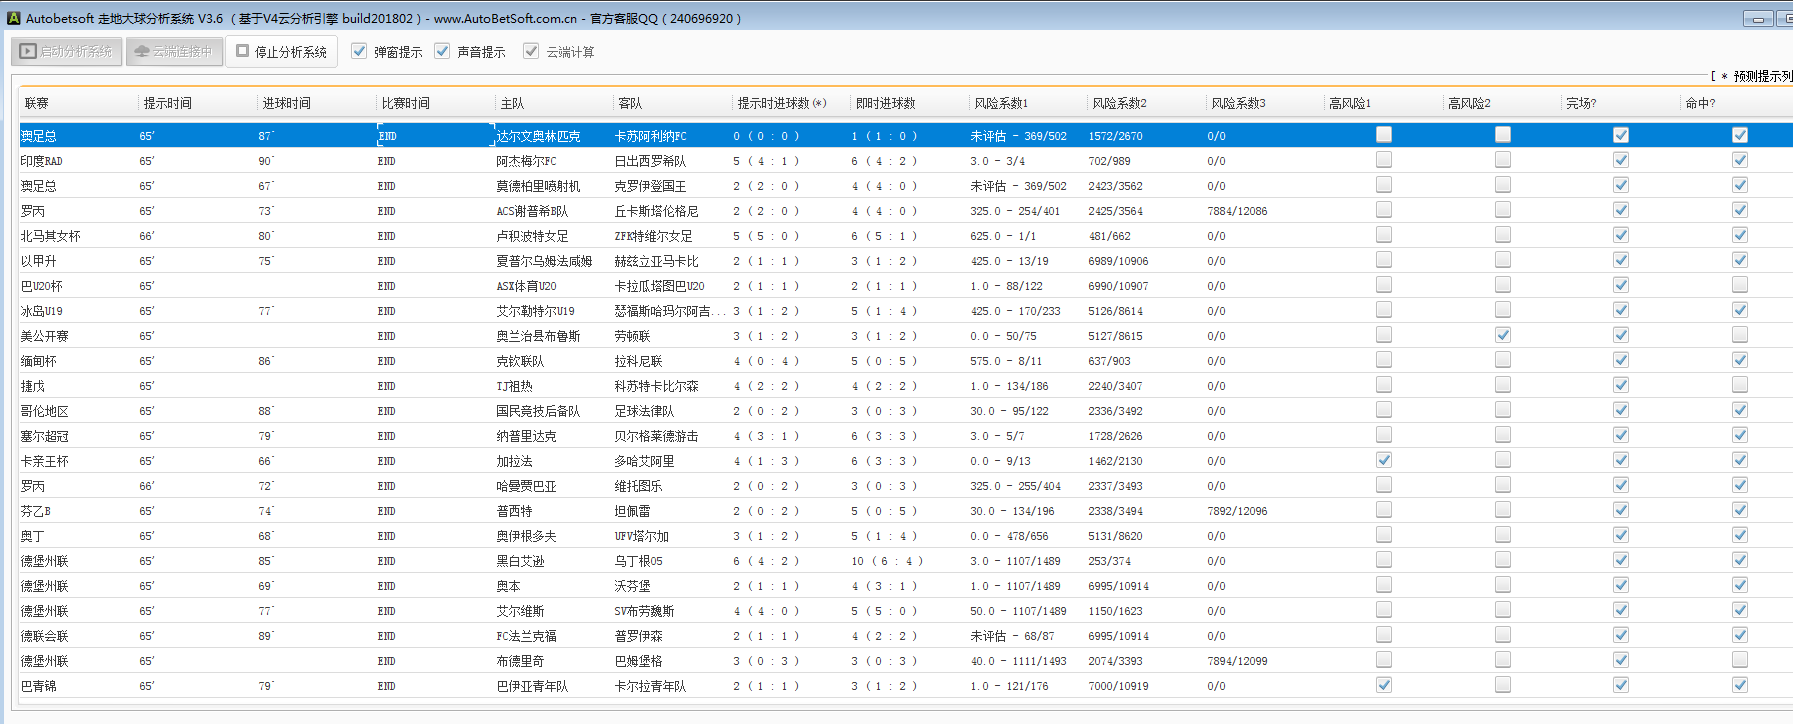Click the 主队 column header
This screenshot has height=724, width=1793.
pos(512,103)
